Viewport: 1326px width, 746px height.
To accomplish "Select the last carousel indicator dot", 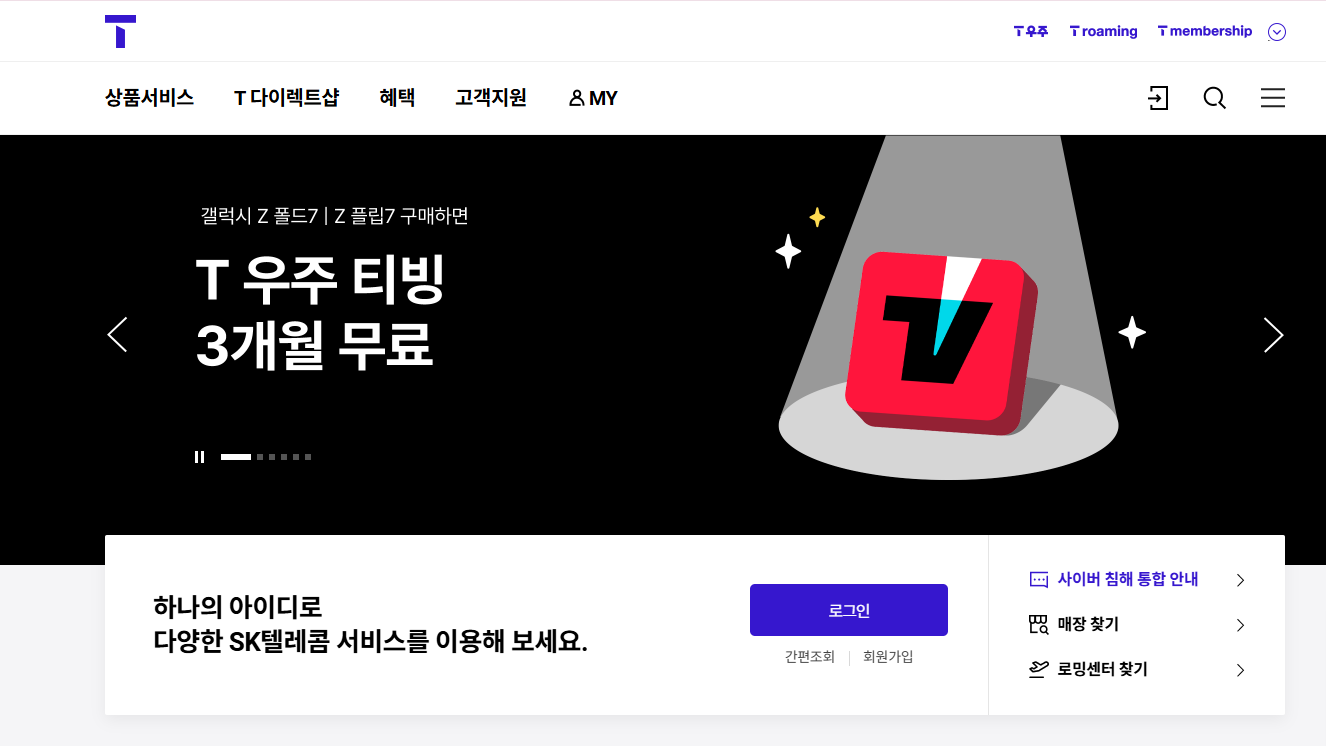I will pyautogui.click(x=308, y=457).
